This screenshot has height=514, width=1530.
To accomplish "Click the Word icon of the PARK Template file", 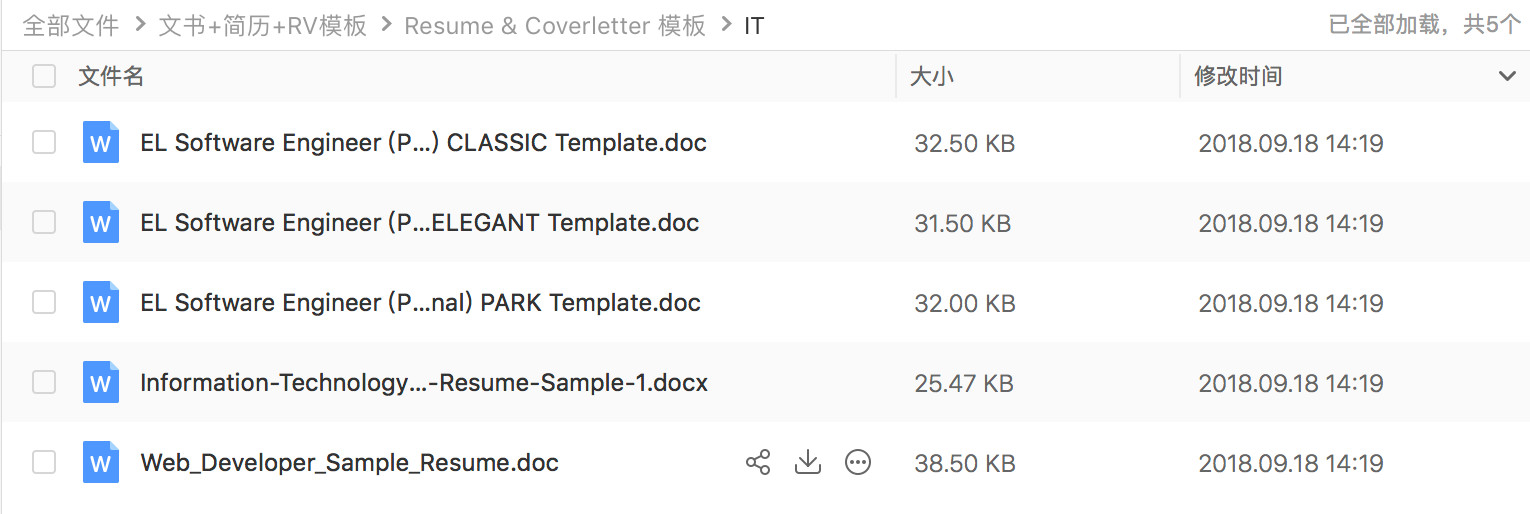I will (100, 302).
